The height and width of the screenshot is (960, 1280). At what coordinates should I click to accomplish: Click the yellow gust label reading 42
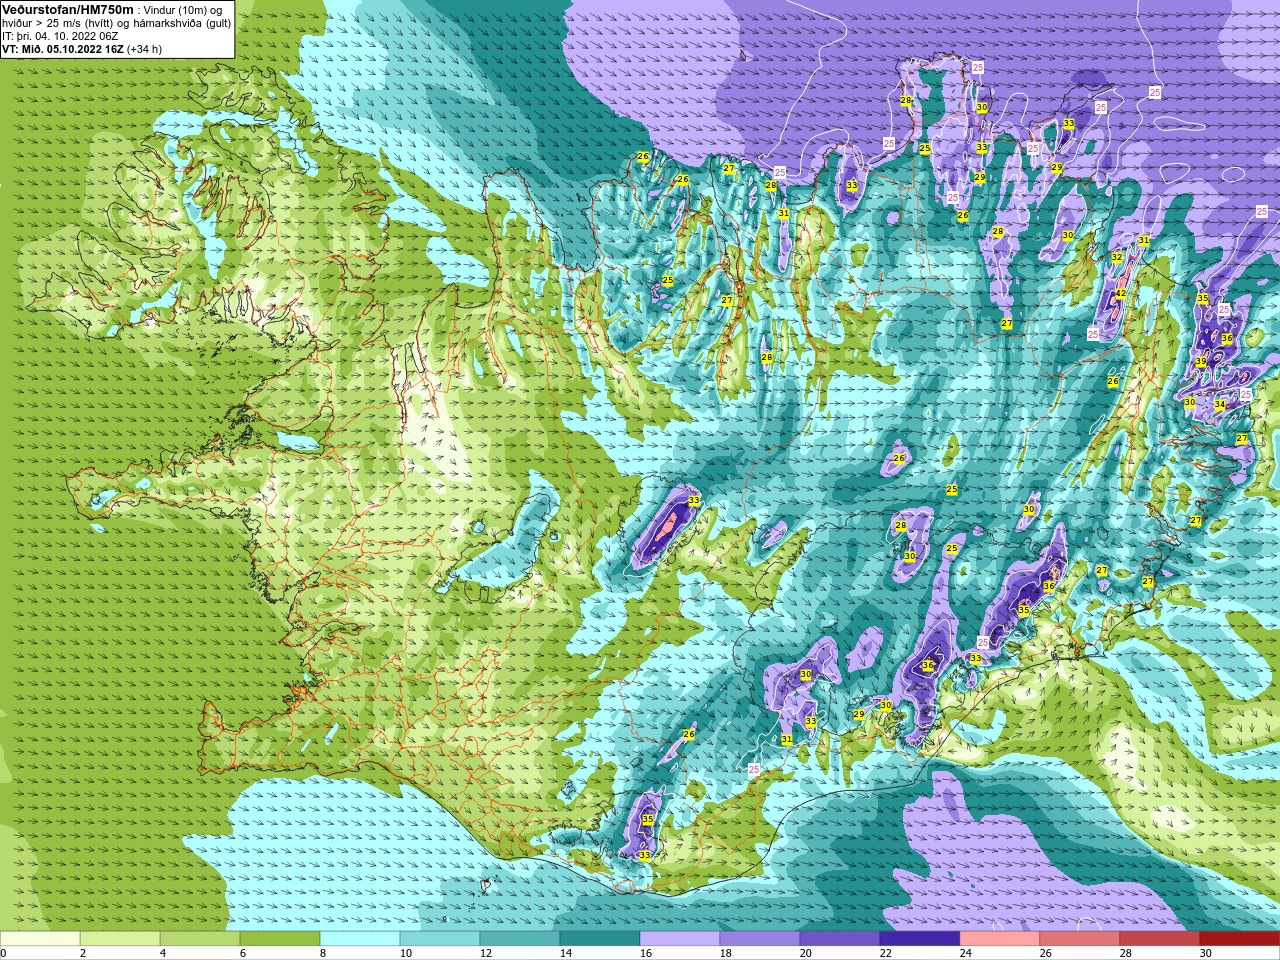[x=1121, y=293]
